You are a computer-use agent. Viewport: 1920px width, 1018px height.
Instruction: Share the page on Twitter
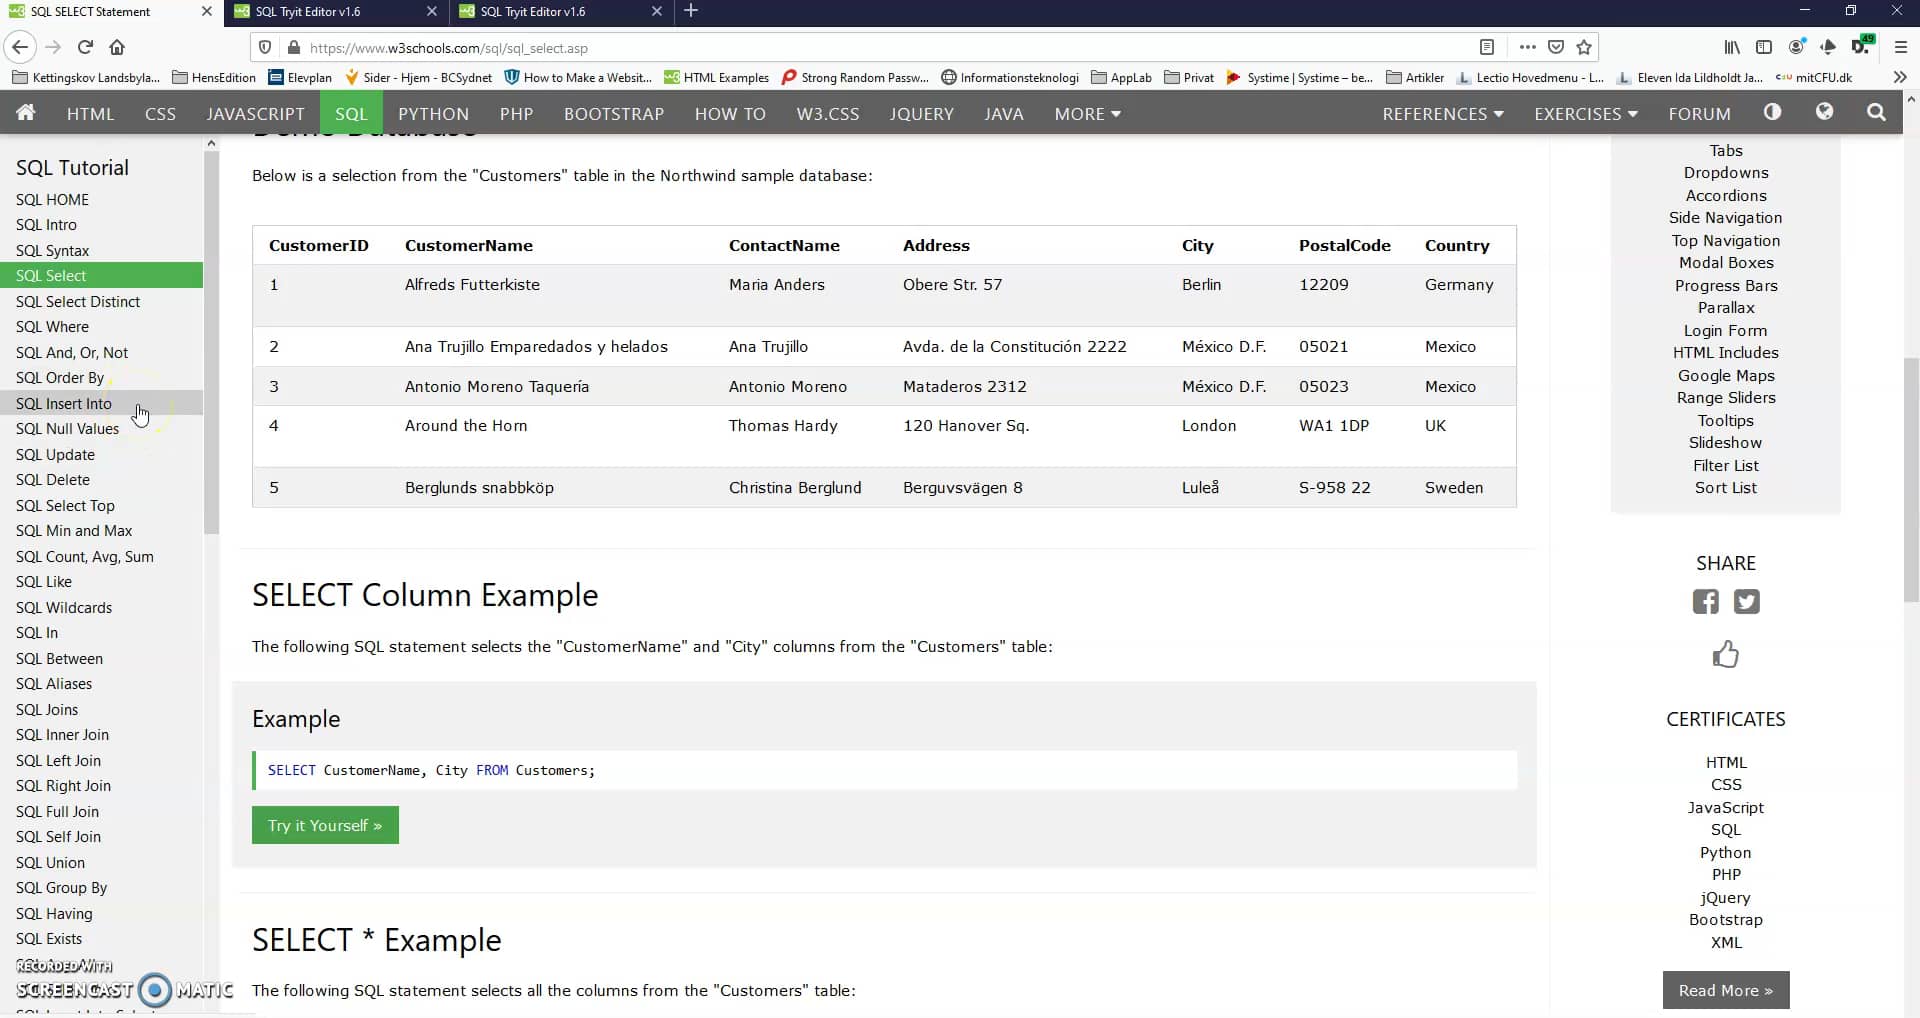(1746, 602)
